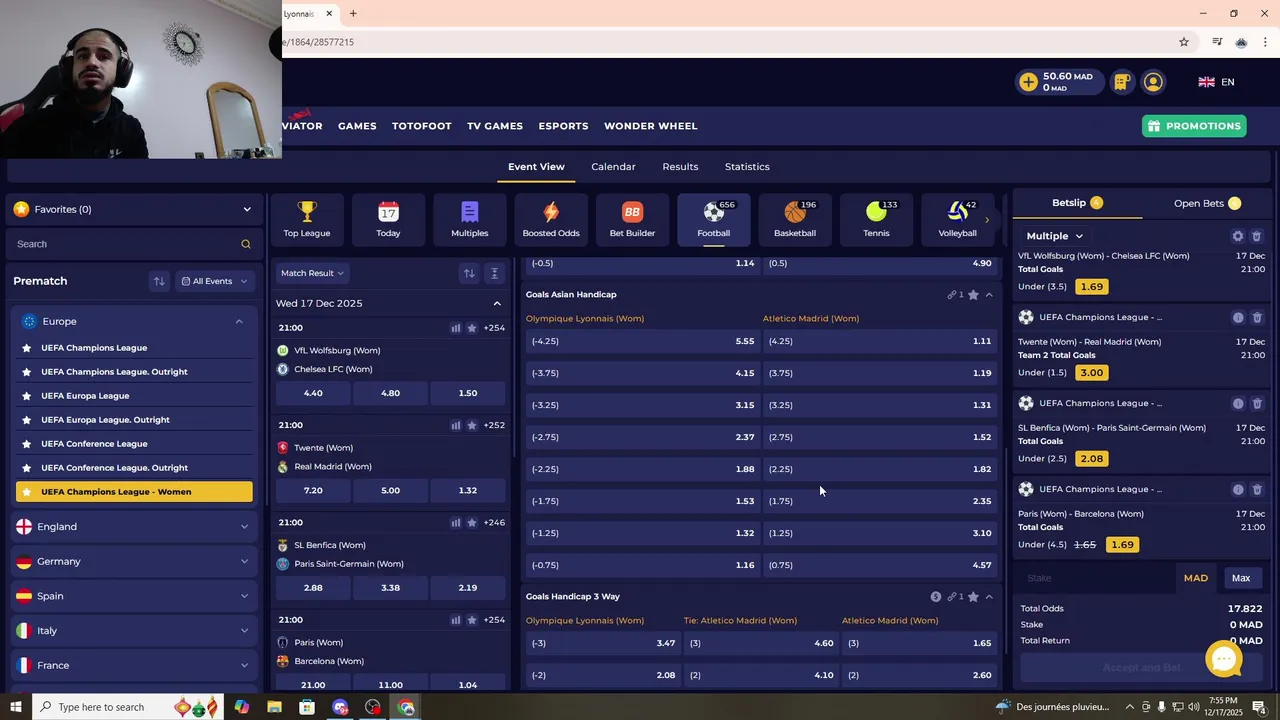Favorite the Wolfsburg vs Chelsea match star
Screen dimensions: 1280x720
[x=472, y=328]
